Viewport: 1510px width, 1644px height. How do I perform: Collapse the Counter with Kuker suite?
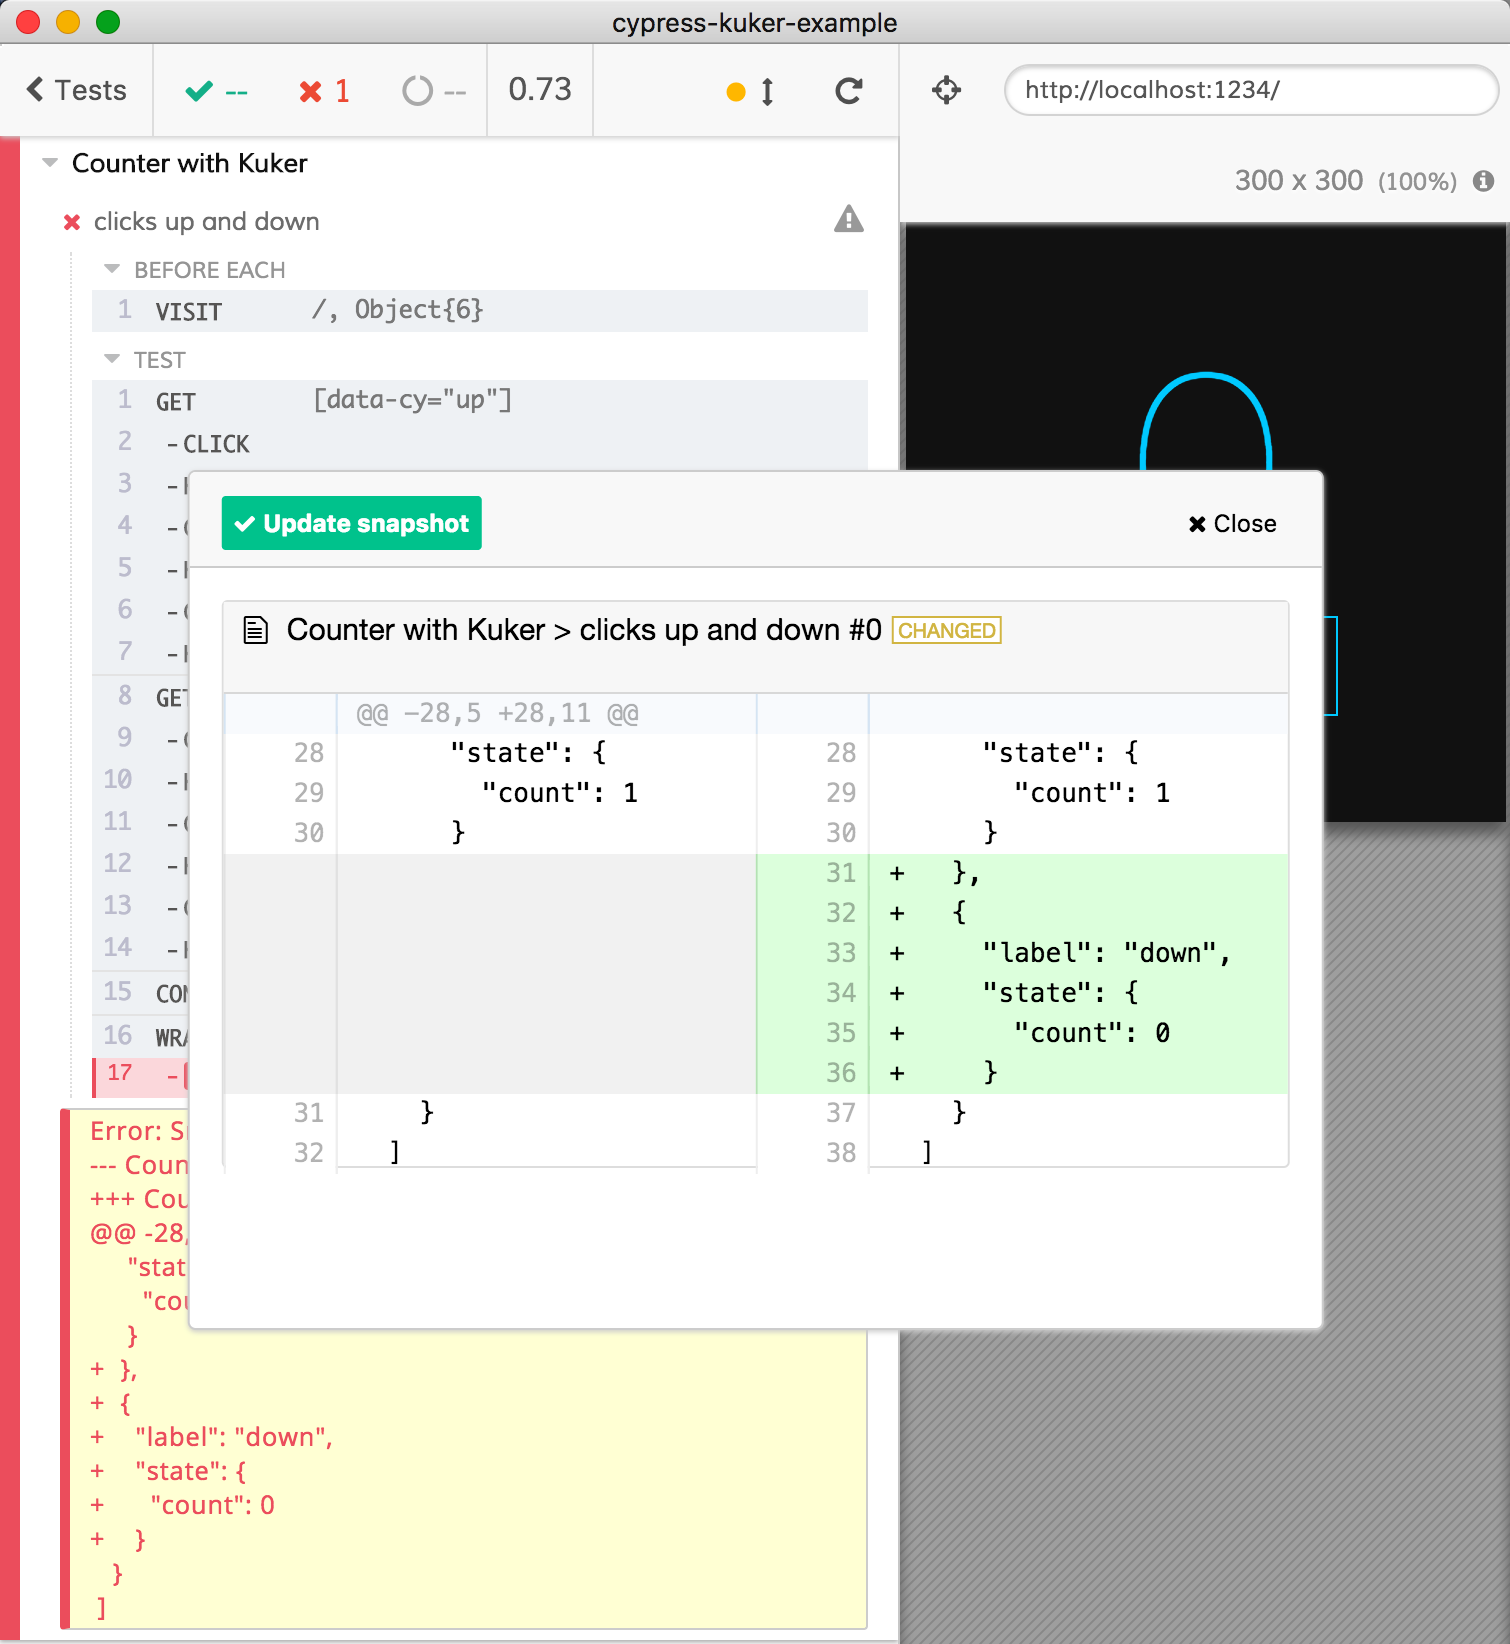50,163
